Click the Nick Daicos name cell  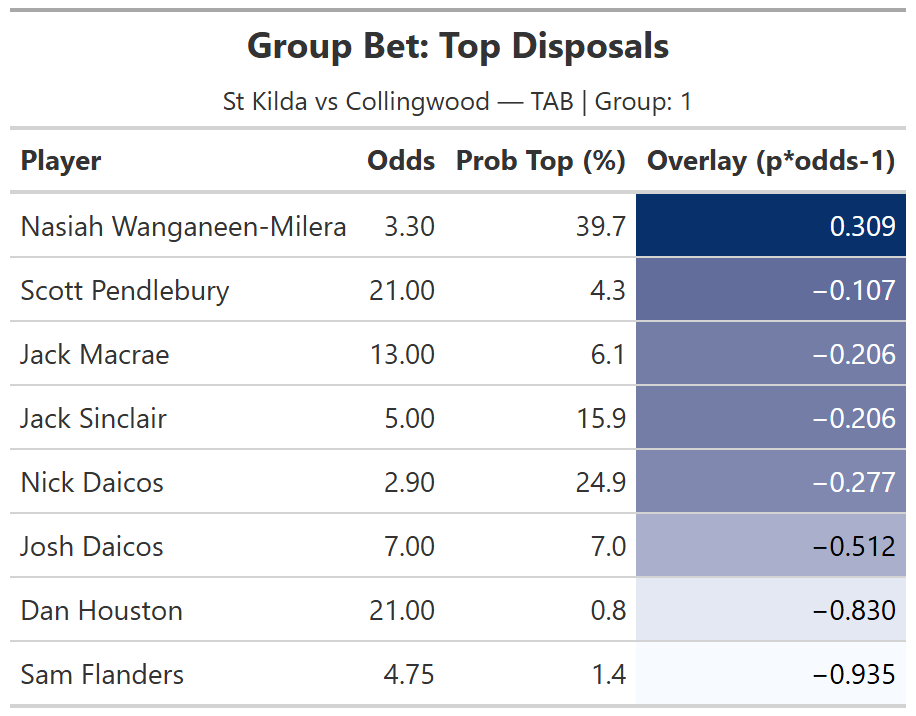coord(92,483)
